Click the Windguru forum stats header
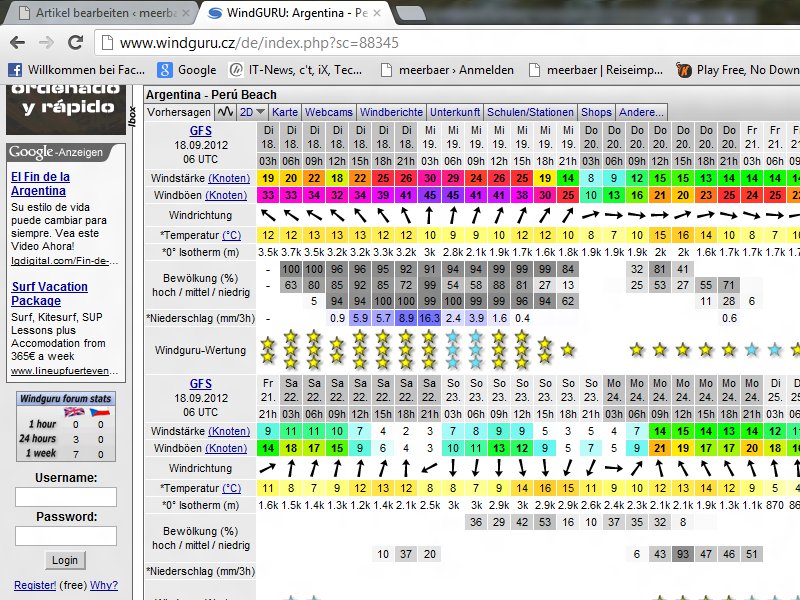800x600 pixels. pyautogui.click(x=66, y=398)
